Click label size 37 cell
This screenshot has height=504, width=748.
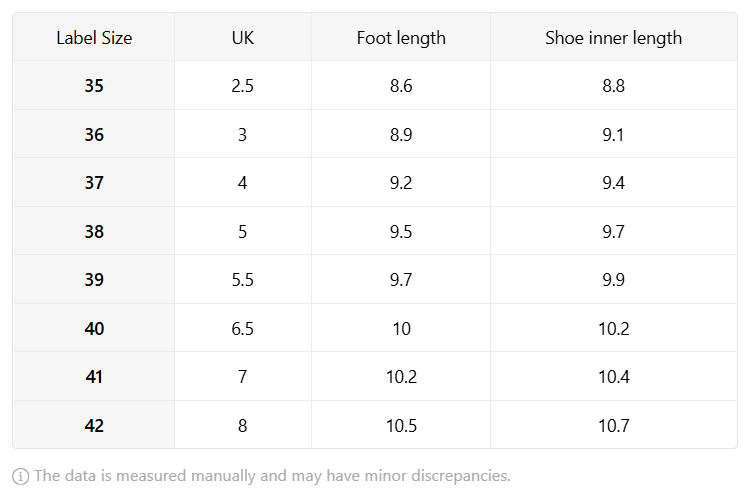click(94, 183)
